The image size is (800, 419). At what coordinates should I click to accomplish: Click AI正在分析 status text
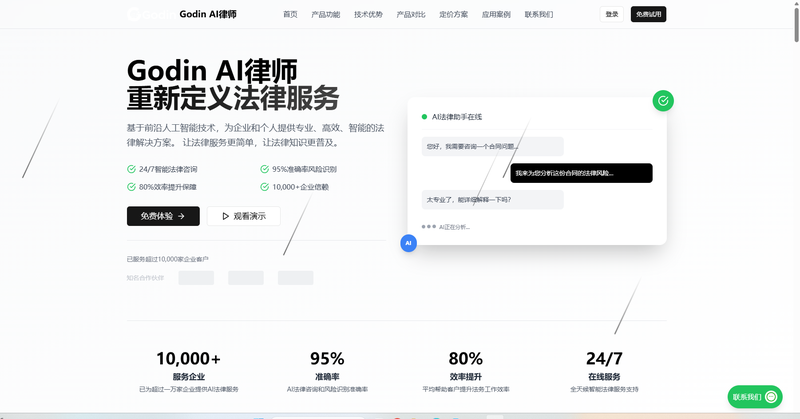(x=454, y=227)
